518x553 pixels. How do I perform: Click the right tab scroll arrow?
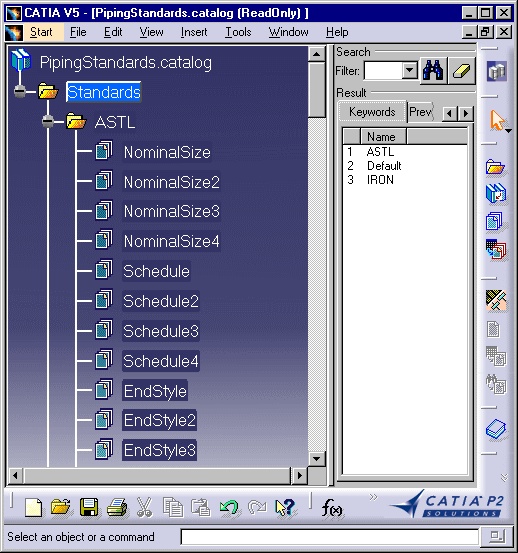[466, 113]
